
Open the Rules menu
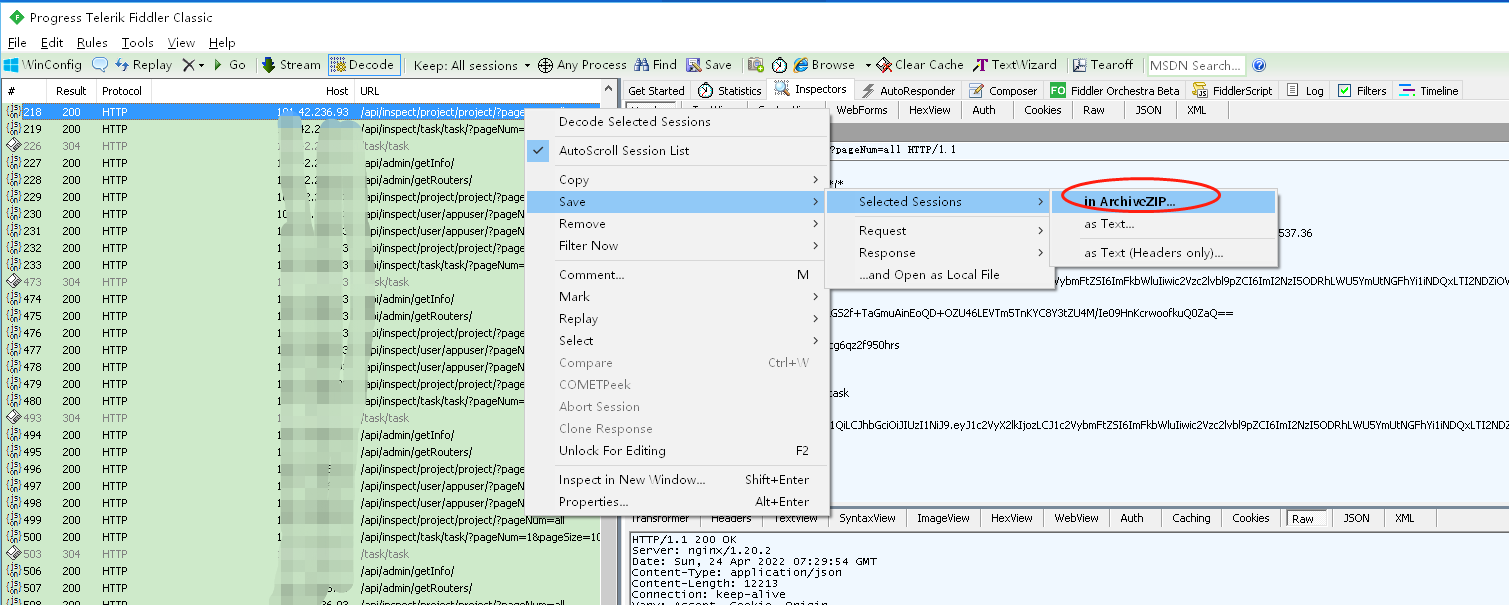tap(92, 43)
